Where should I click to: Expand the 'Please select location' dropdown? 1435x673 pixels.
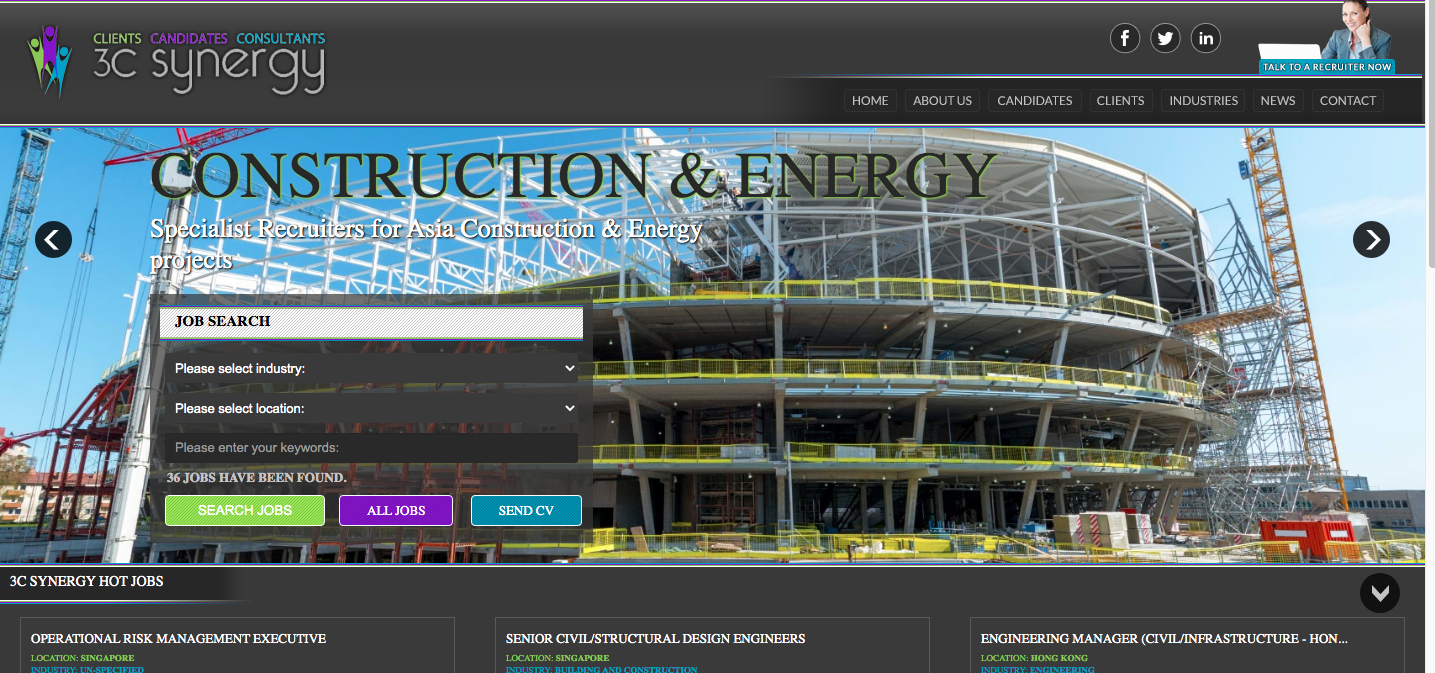click(x=372, y=408)
